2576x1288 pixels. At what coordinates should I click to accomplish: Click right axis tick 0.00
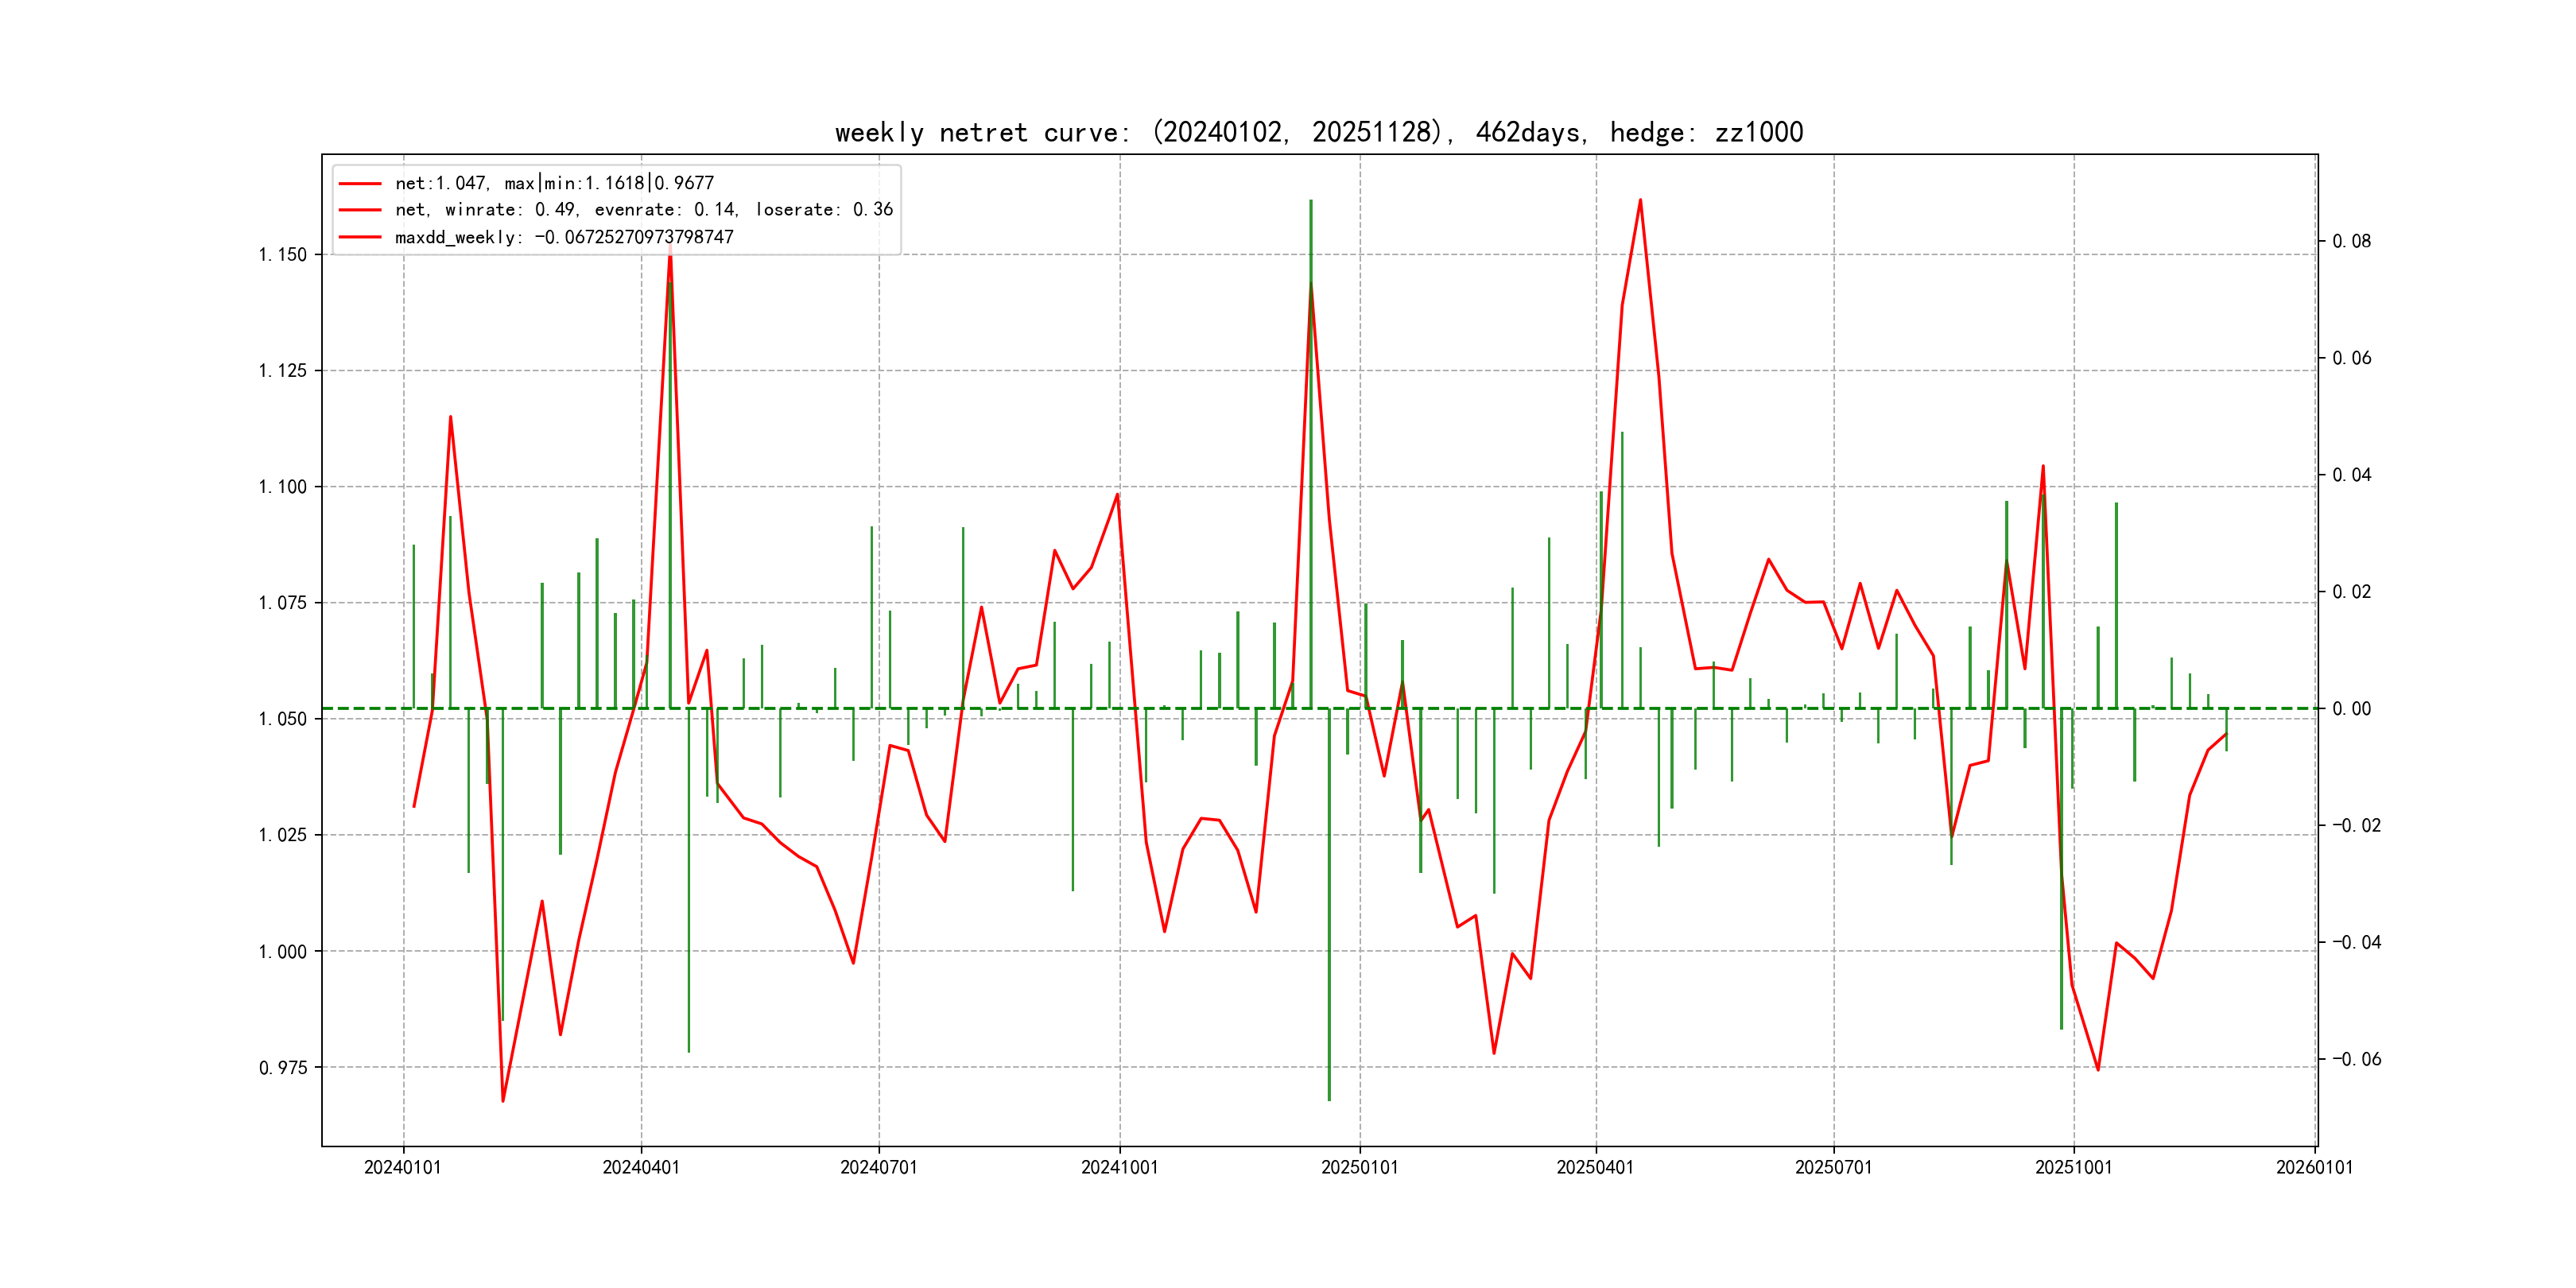point(2351,709)
